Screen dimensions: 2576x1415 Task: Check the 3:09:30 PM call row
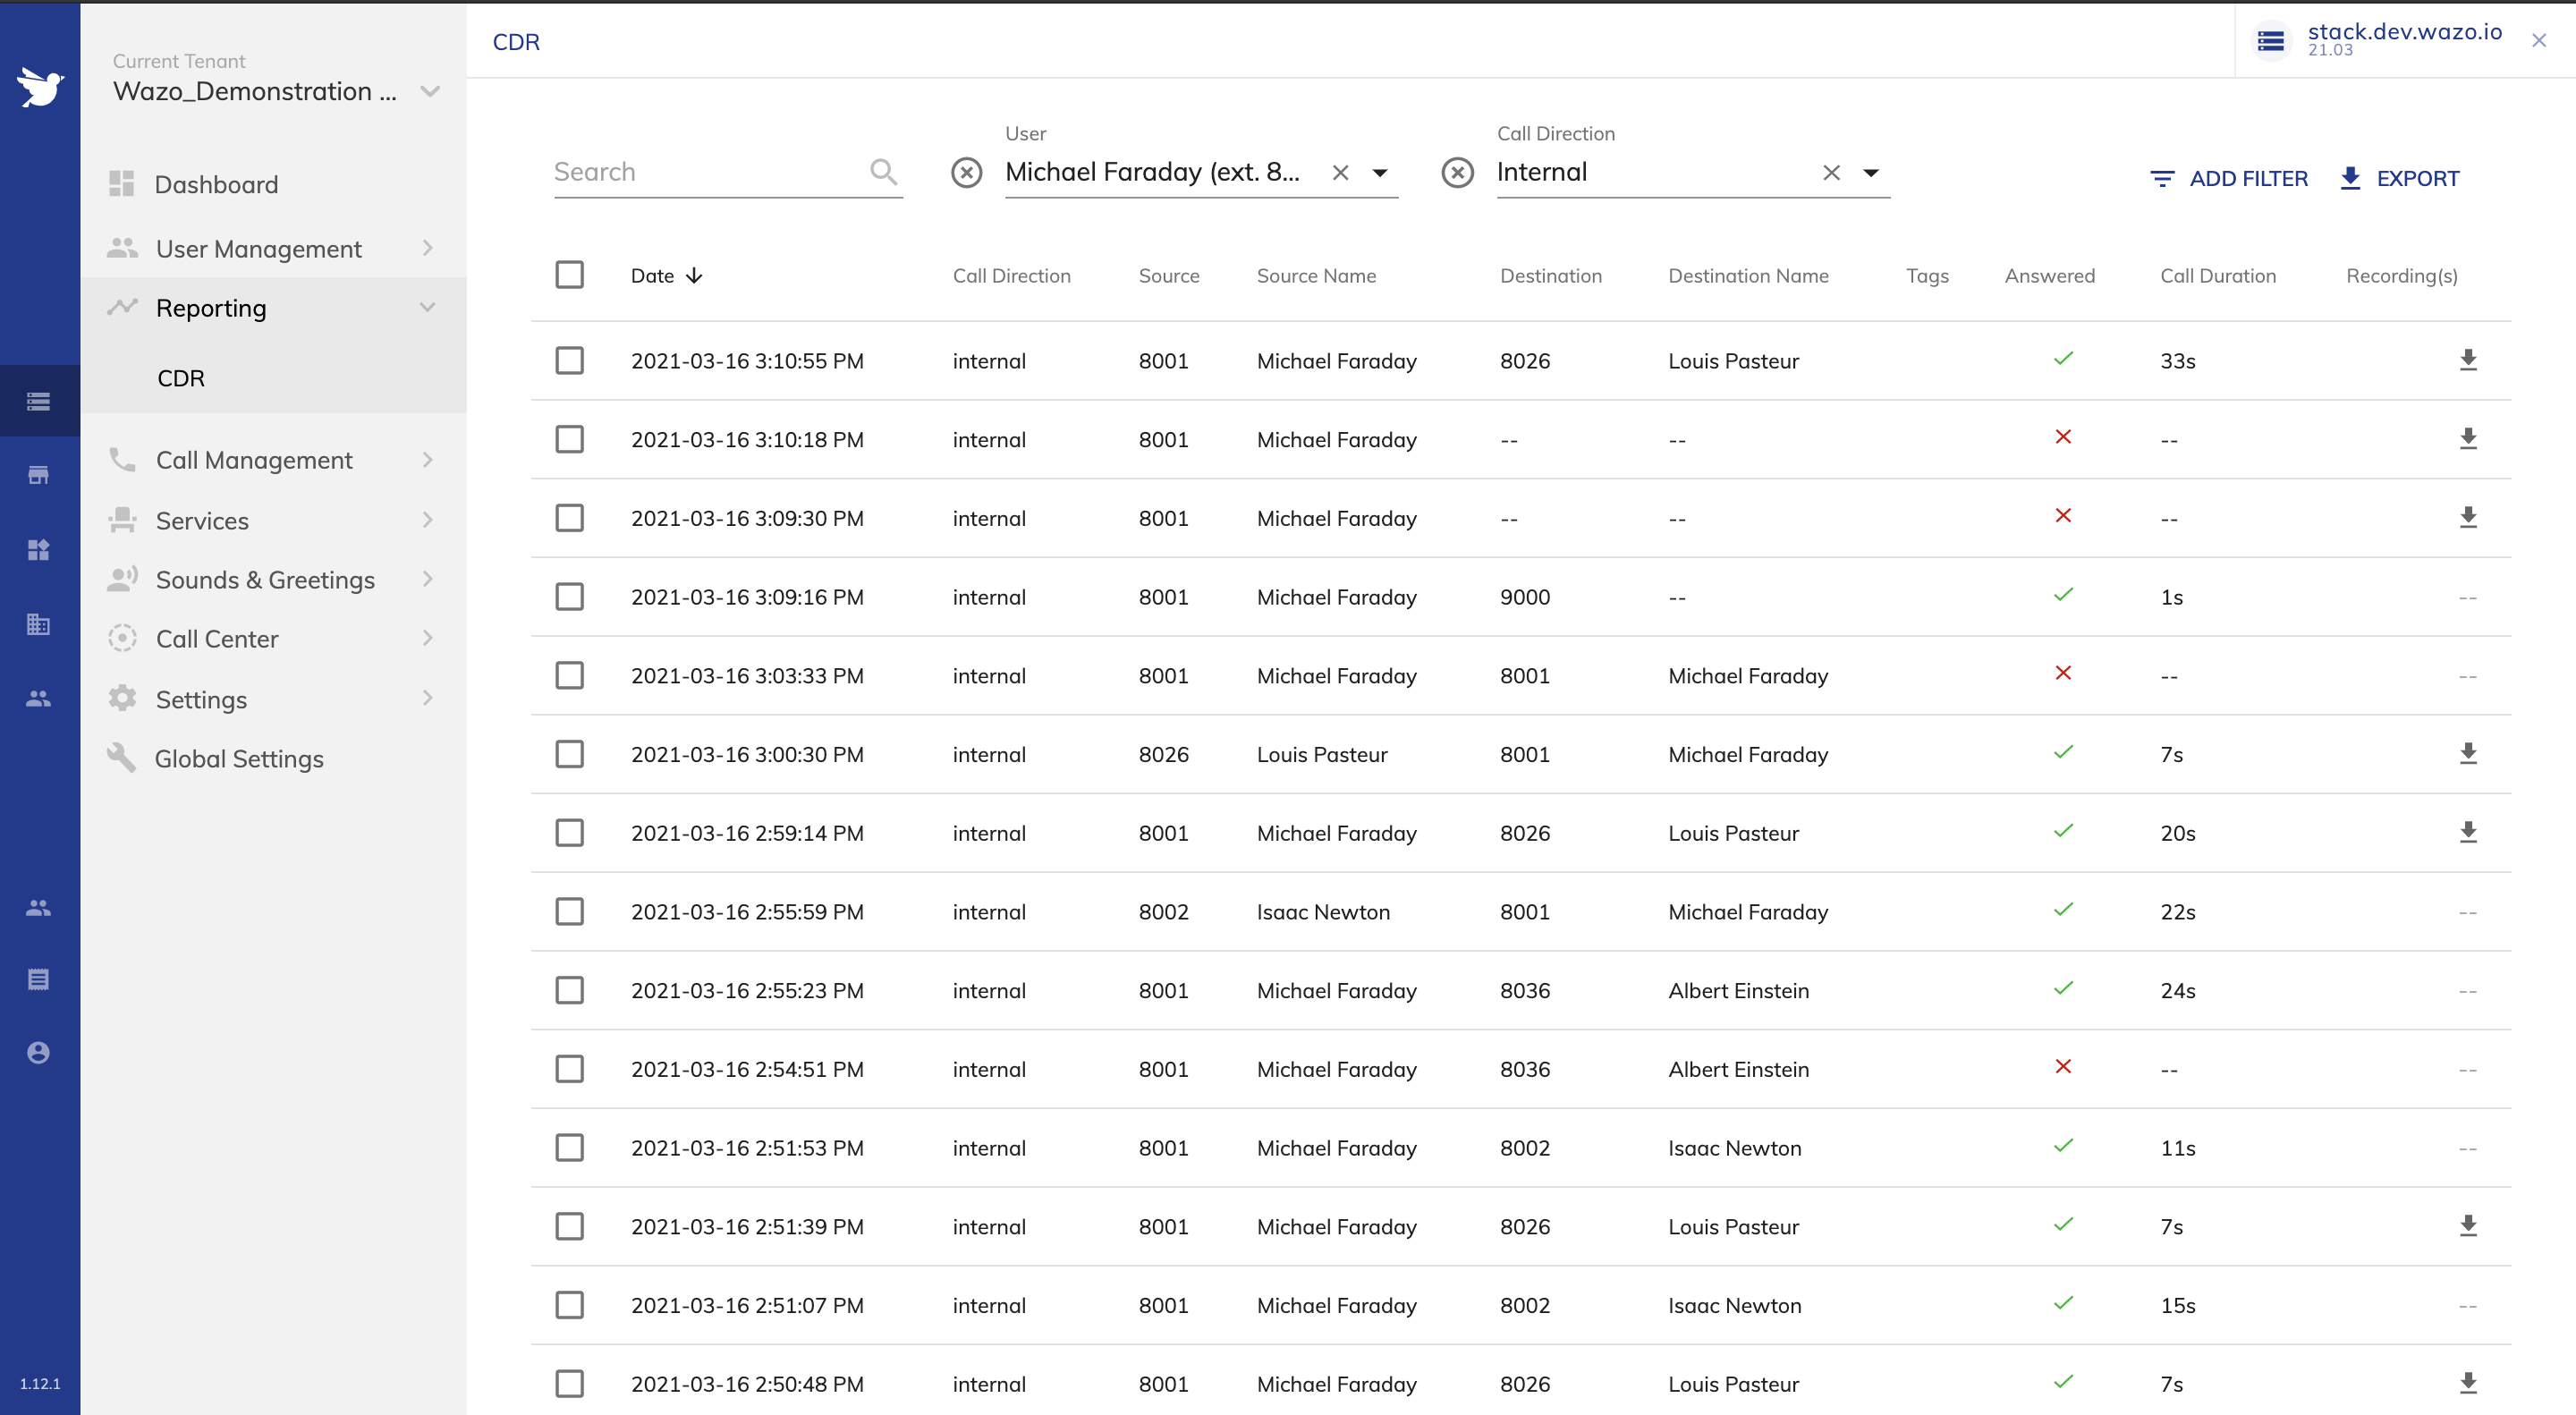pyautogui.click(x=569, y=518)
